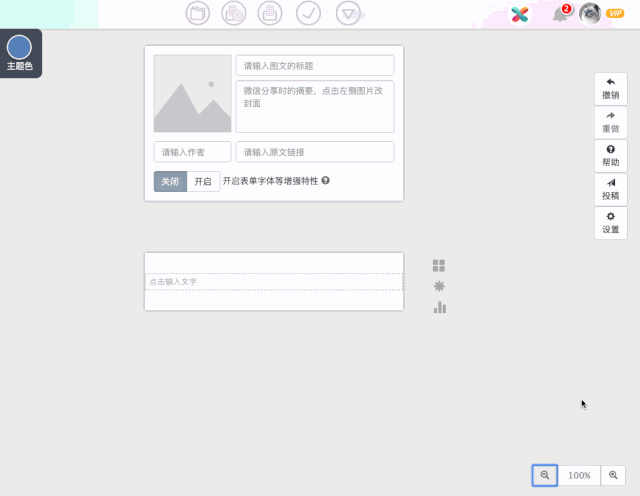Click the zoom out magnifier button
The height and width of the screenshot is (496, 640).
tap(544, 475)
